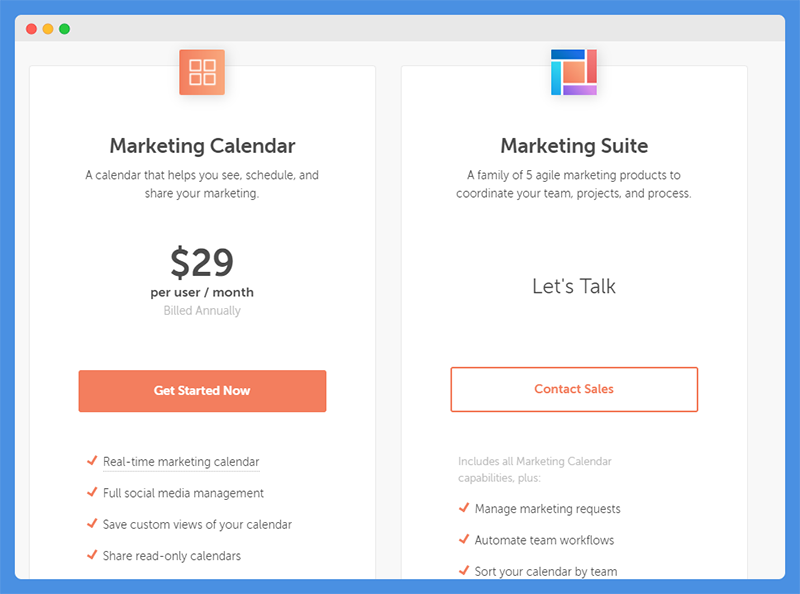Click checkmark next to Share read-only calendars
This screenshot has height=594, width=800.
pos(92,555)
